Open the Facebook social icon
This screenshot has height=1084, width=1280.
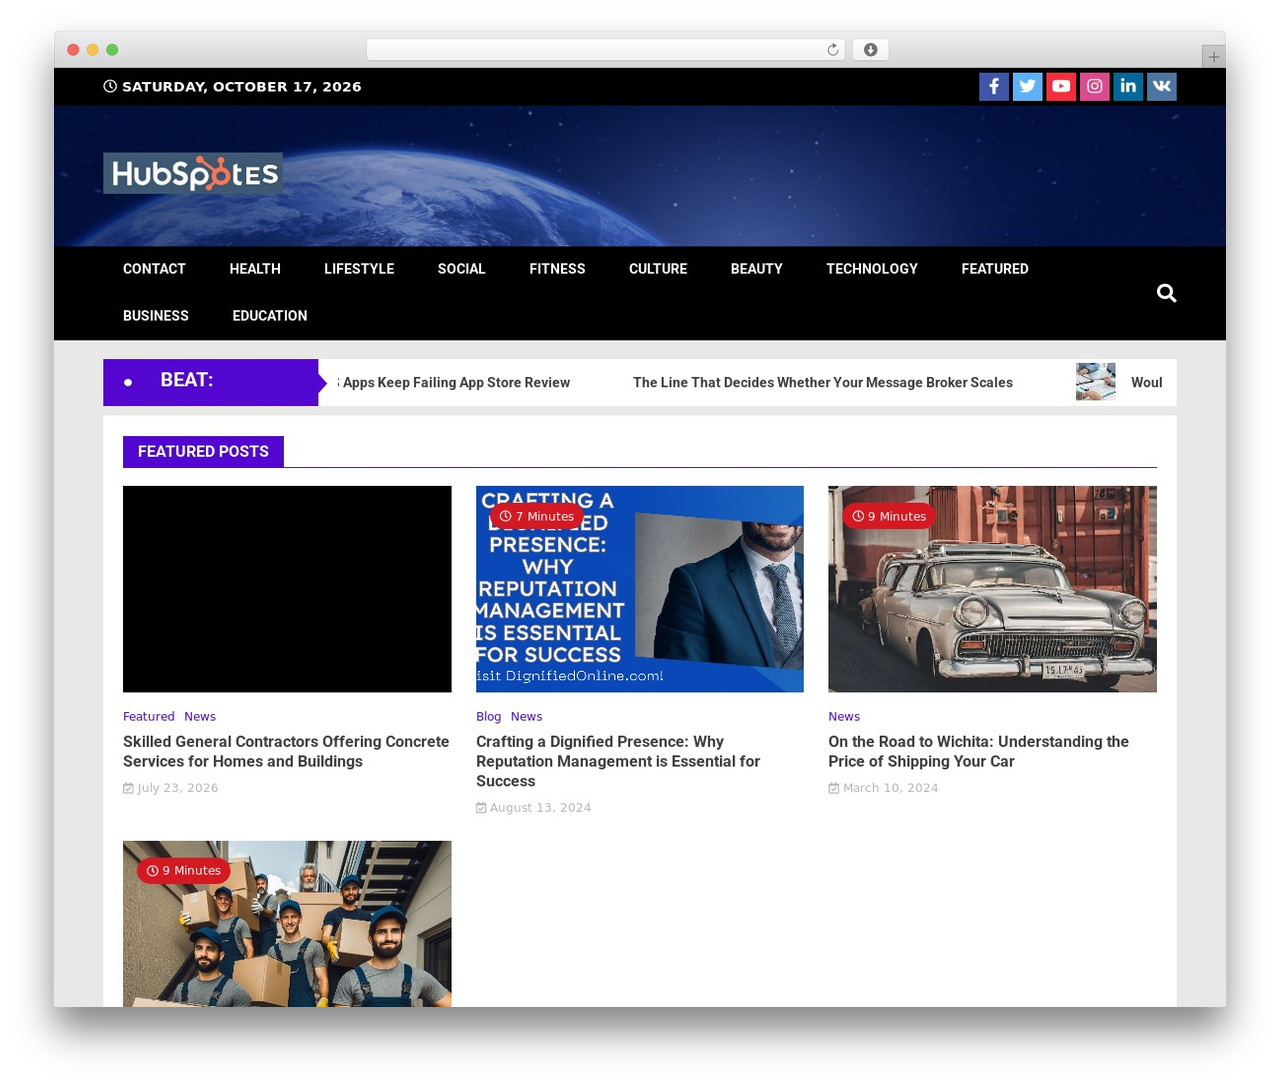coord(994,87)
